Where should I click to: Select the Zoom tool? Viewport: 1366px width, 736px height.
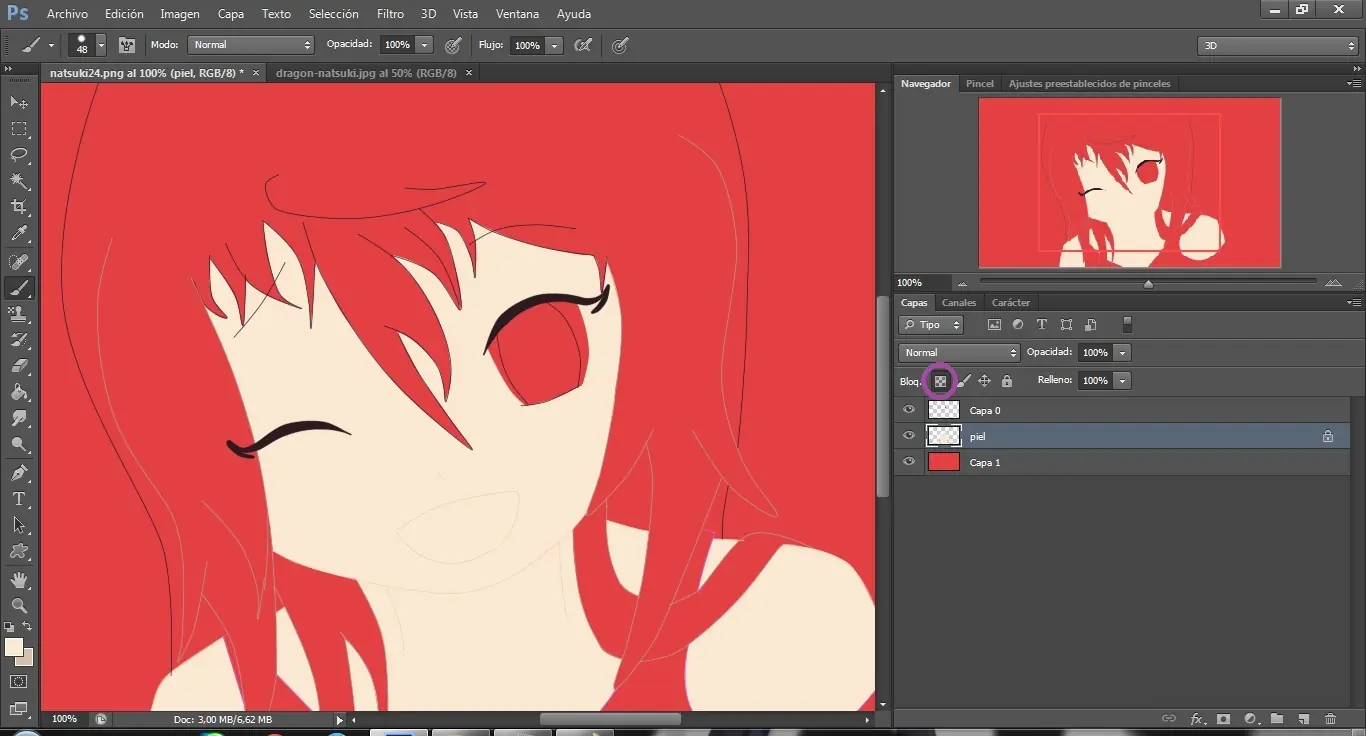click(x=19, y=605)
